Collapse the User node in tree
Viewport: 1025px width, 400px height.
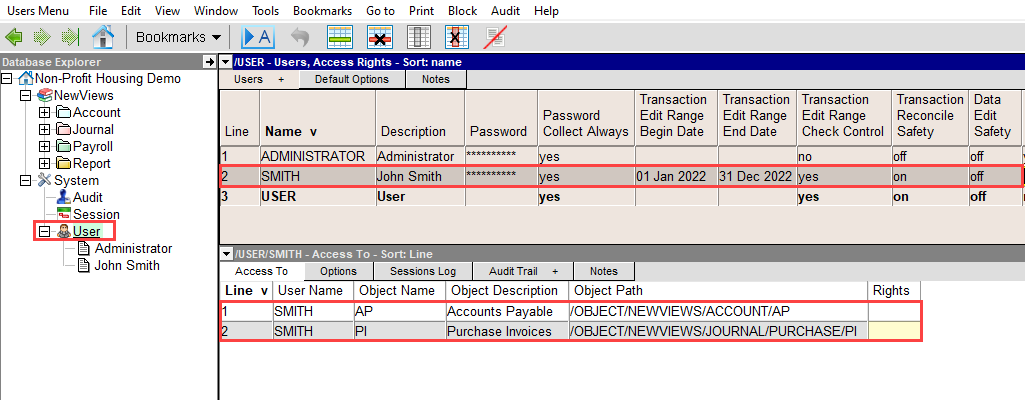tap(44, 231)
